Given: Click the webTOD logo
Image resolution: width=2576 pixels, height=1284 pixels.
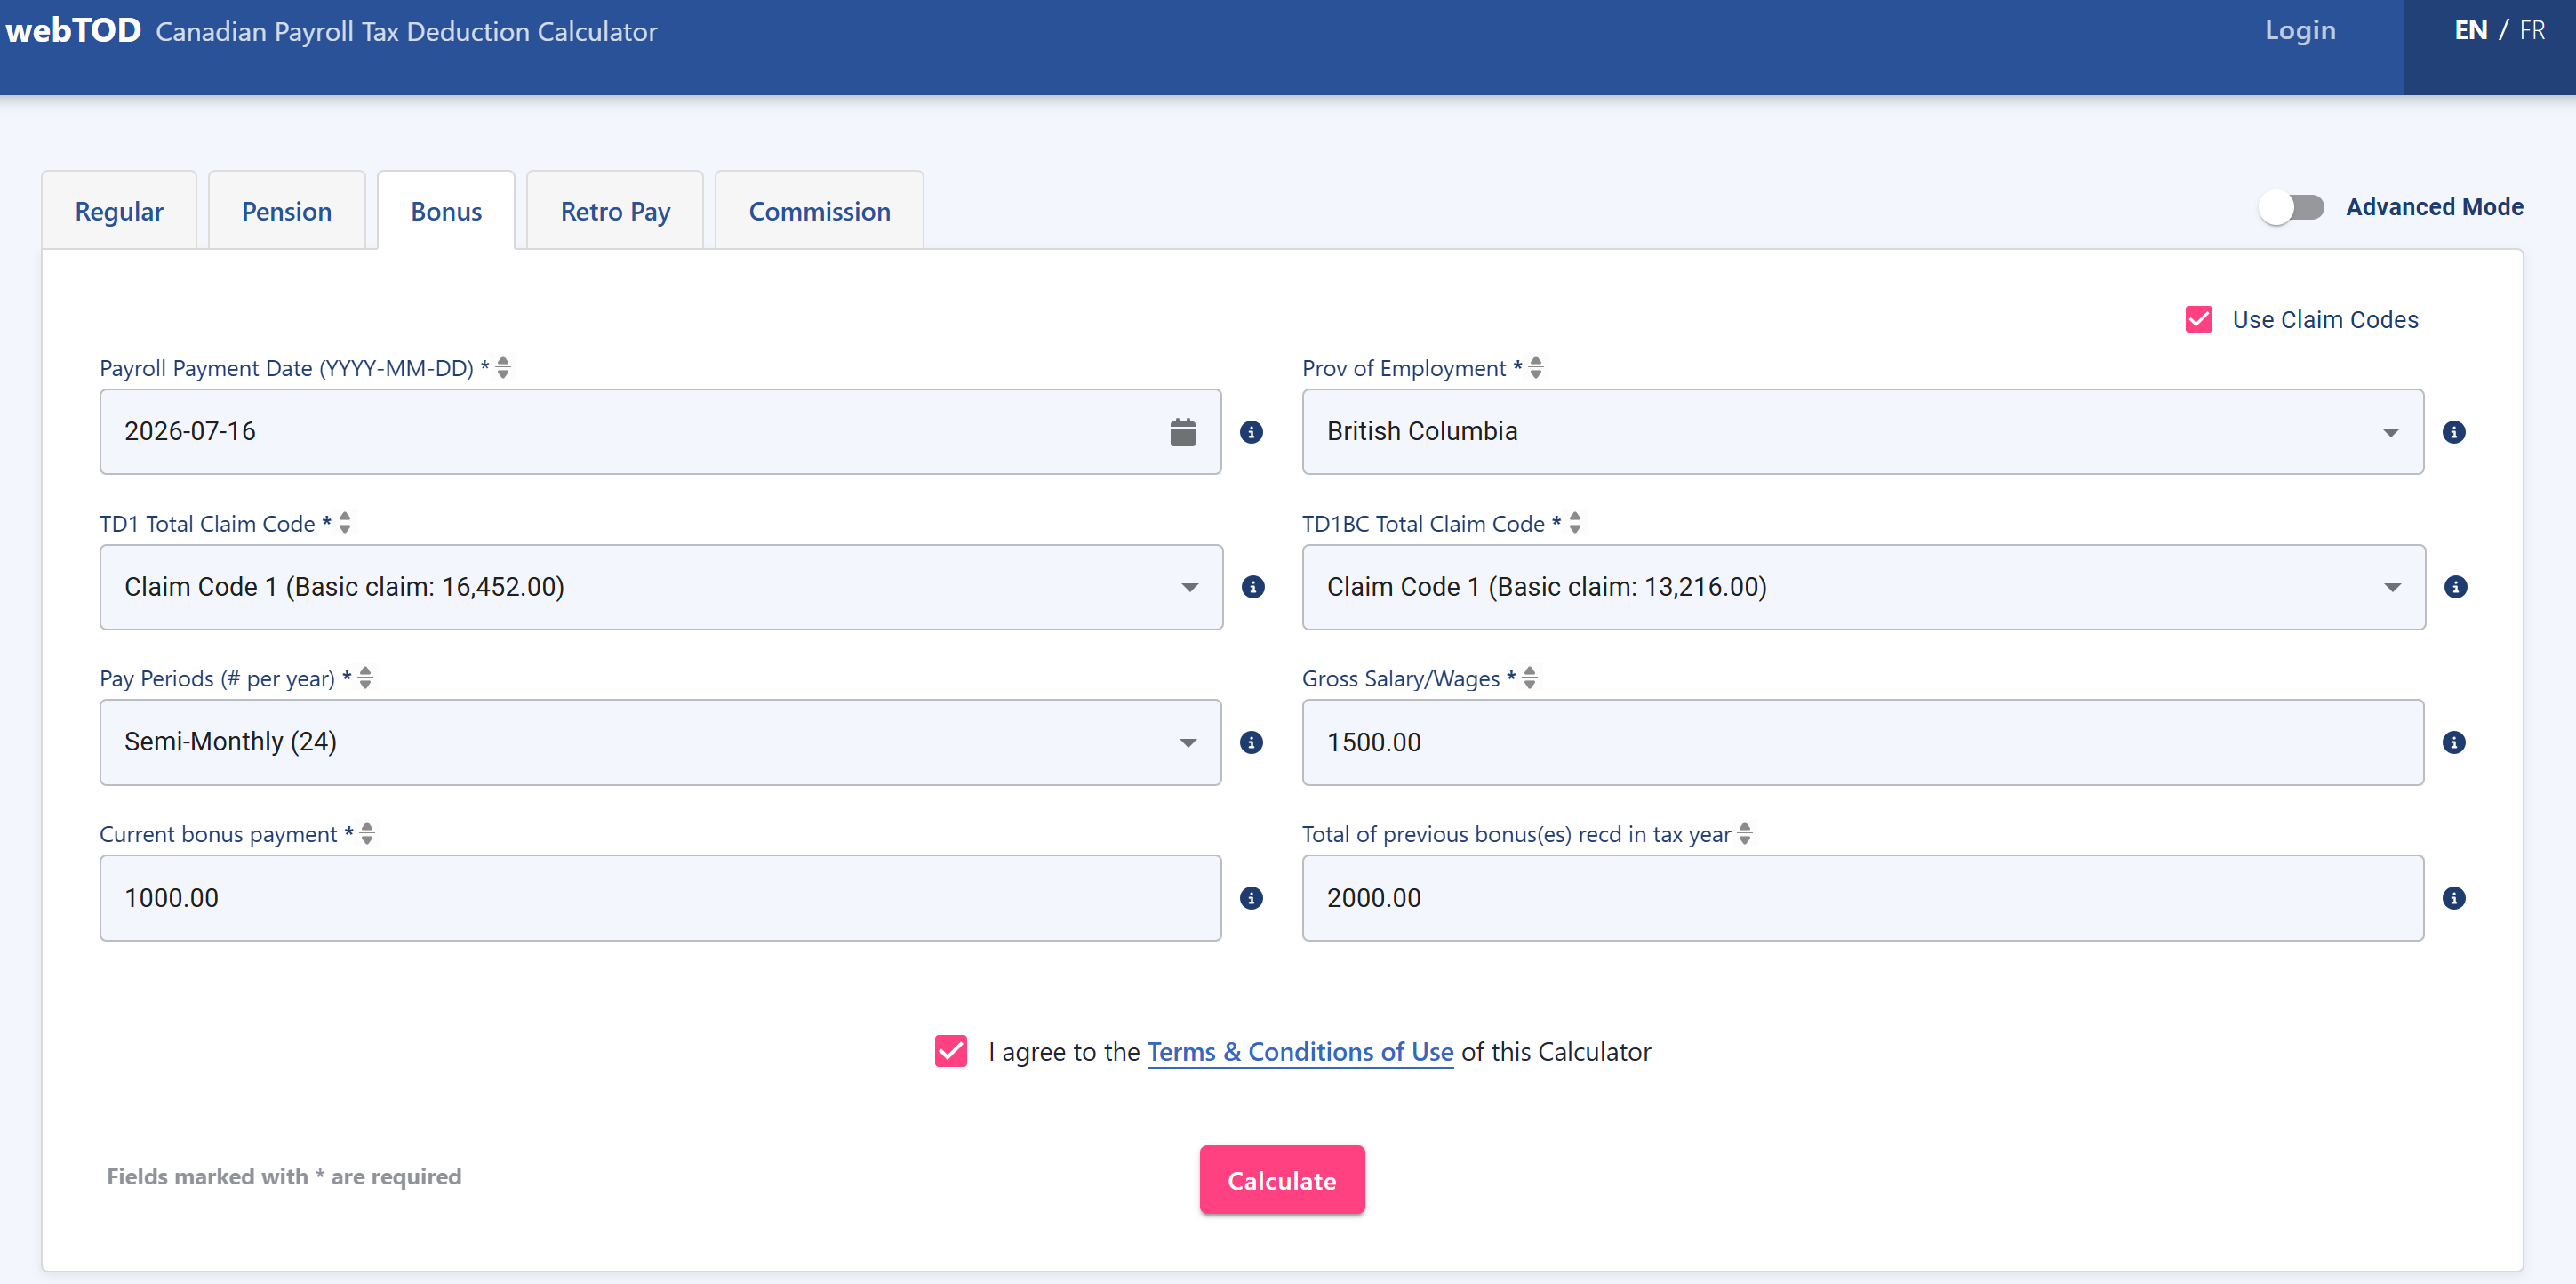Looking at the screenshot, I should click(x=73, y=30).
